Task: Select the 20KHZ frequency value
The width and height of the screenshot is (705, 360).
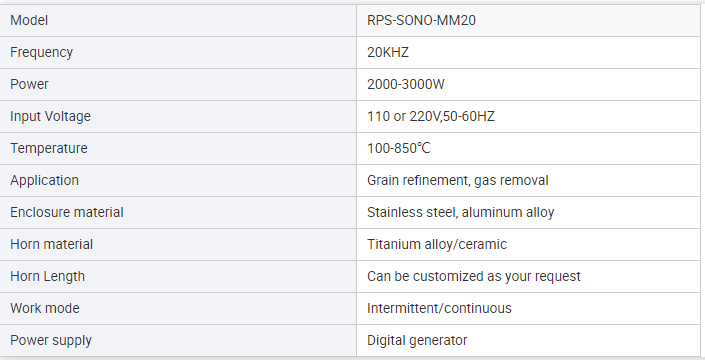Action: coord(388,52)
